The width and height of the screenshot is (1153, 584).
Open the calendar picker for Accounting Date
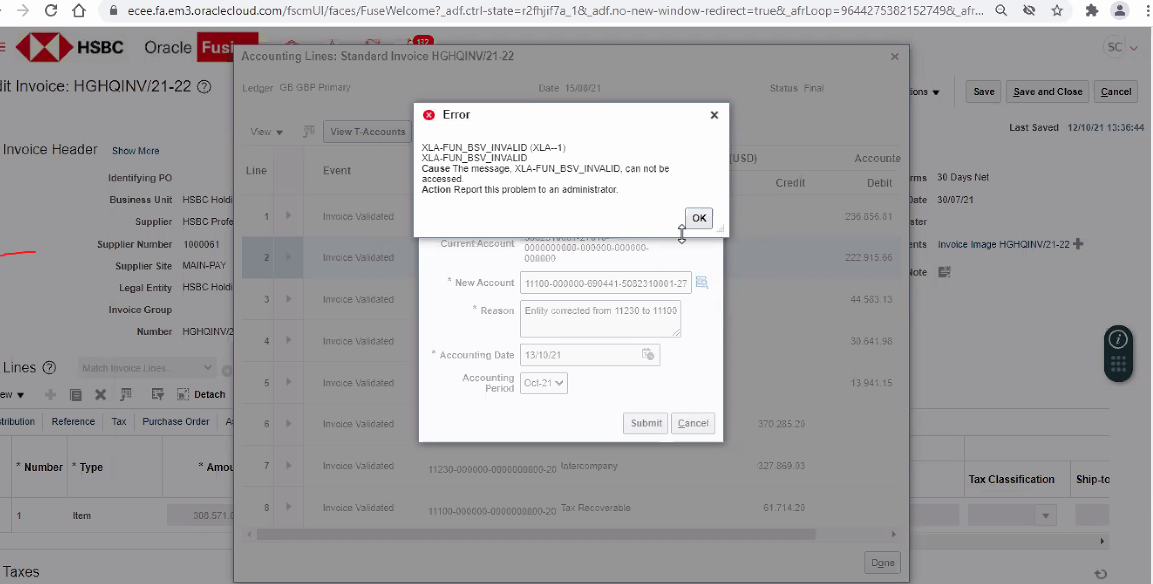(x=648, y=355)
